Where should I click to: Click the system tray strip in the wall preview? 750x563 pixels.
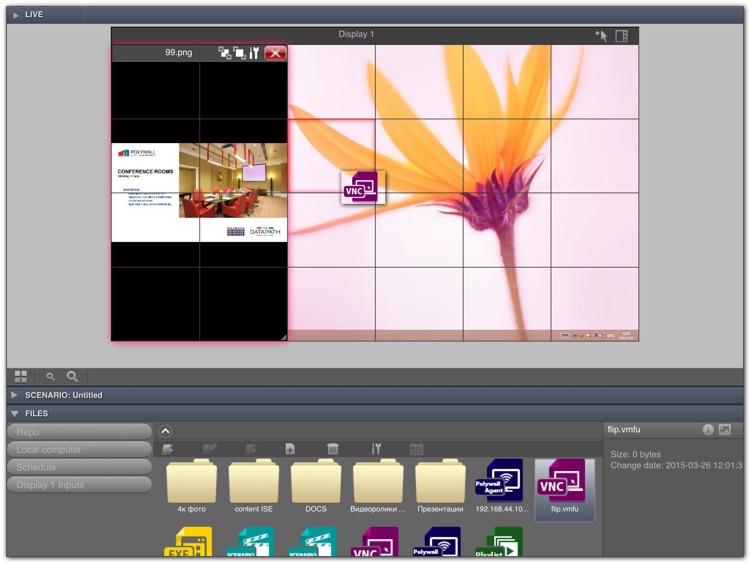[x=599, y=335]
